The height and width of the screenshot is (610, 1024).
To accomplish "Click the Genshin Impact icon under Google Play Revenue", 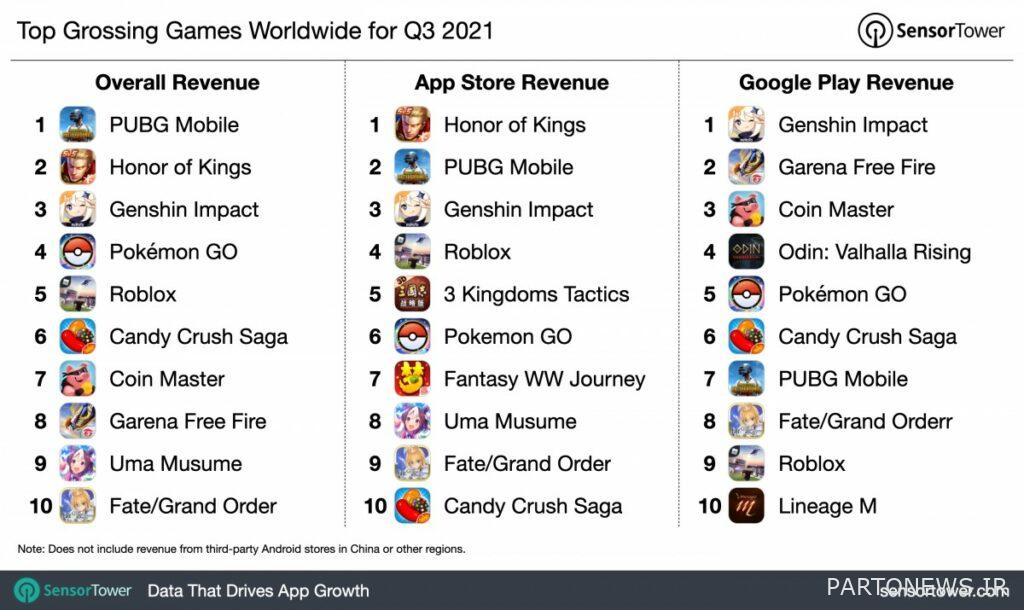I will coord(746,124).
